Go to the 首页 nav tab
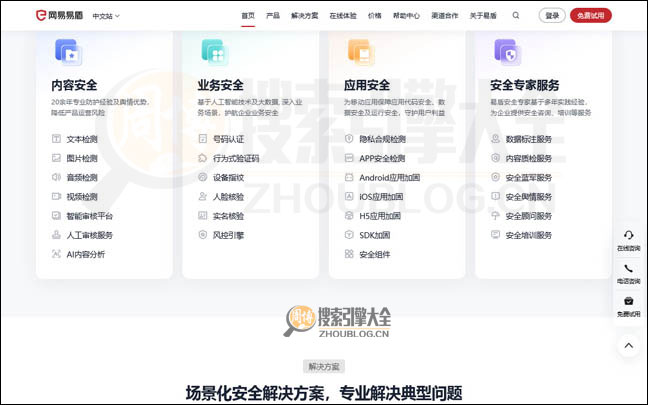The height and width of the screenshot is (405, 648). coord(248,16)
